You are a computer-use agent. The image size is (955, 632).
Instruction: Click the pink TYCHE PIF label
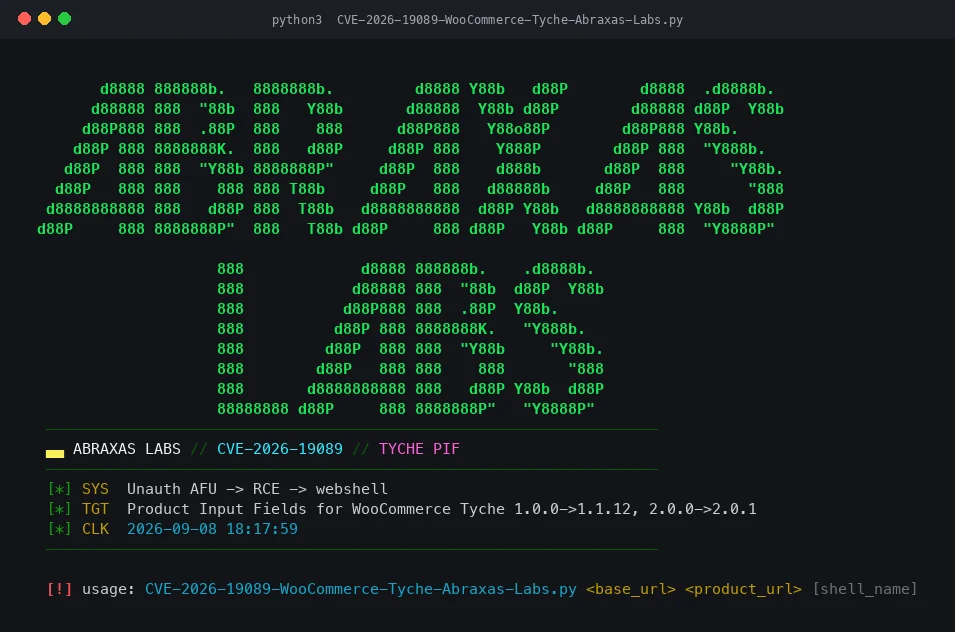(419, 449)
